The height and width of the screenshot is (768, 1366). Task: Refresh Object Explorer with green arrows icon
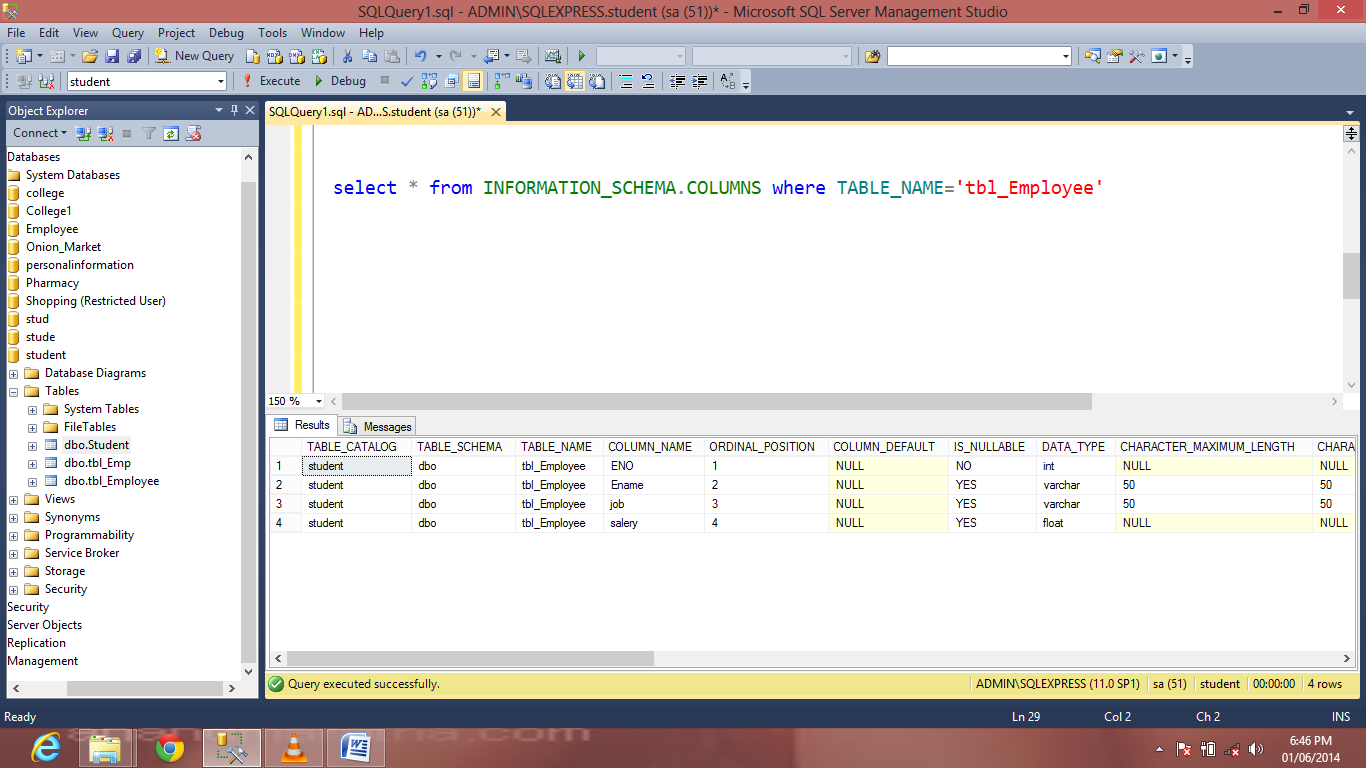[171, 133]
